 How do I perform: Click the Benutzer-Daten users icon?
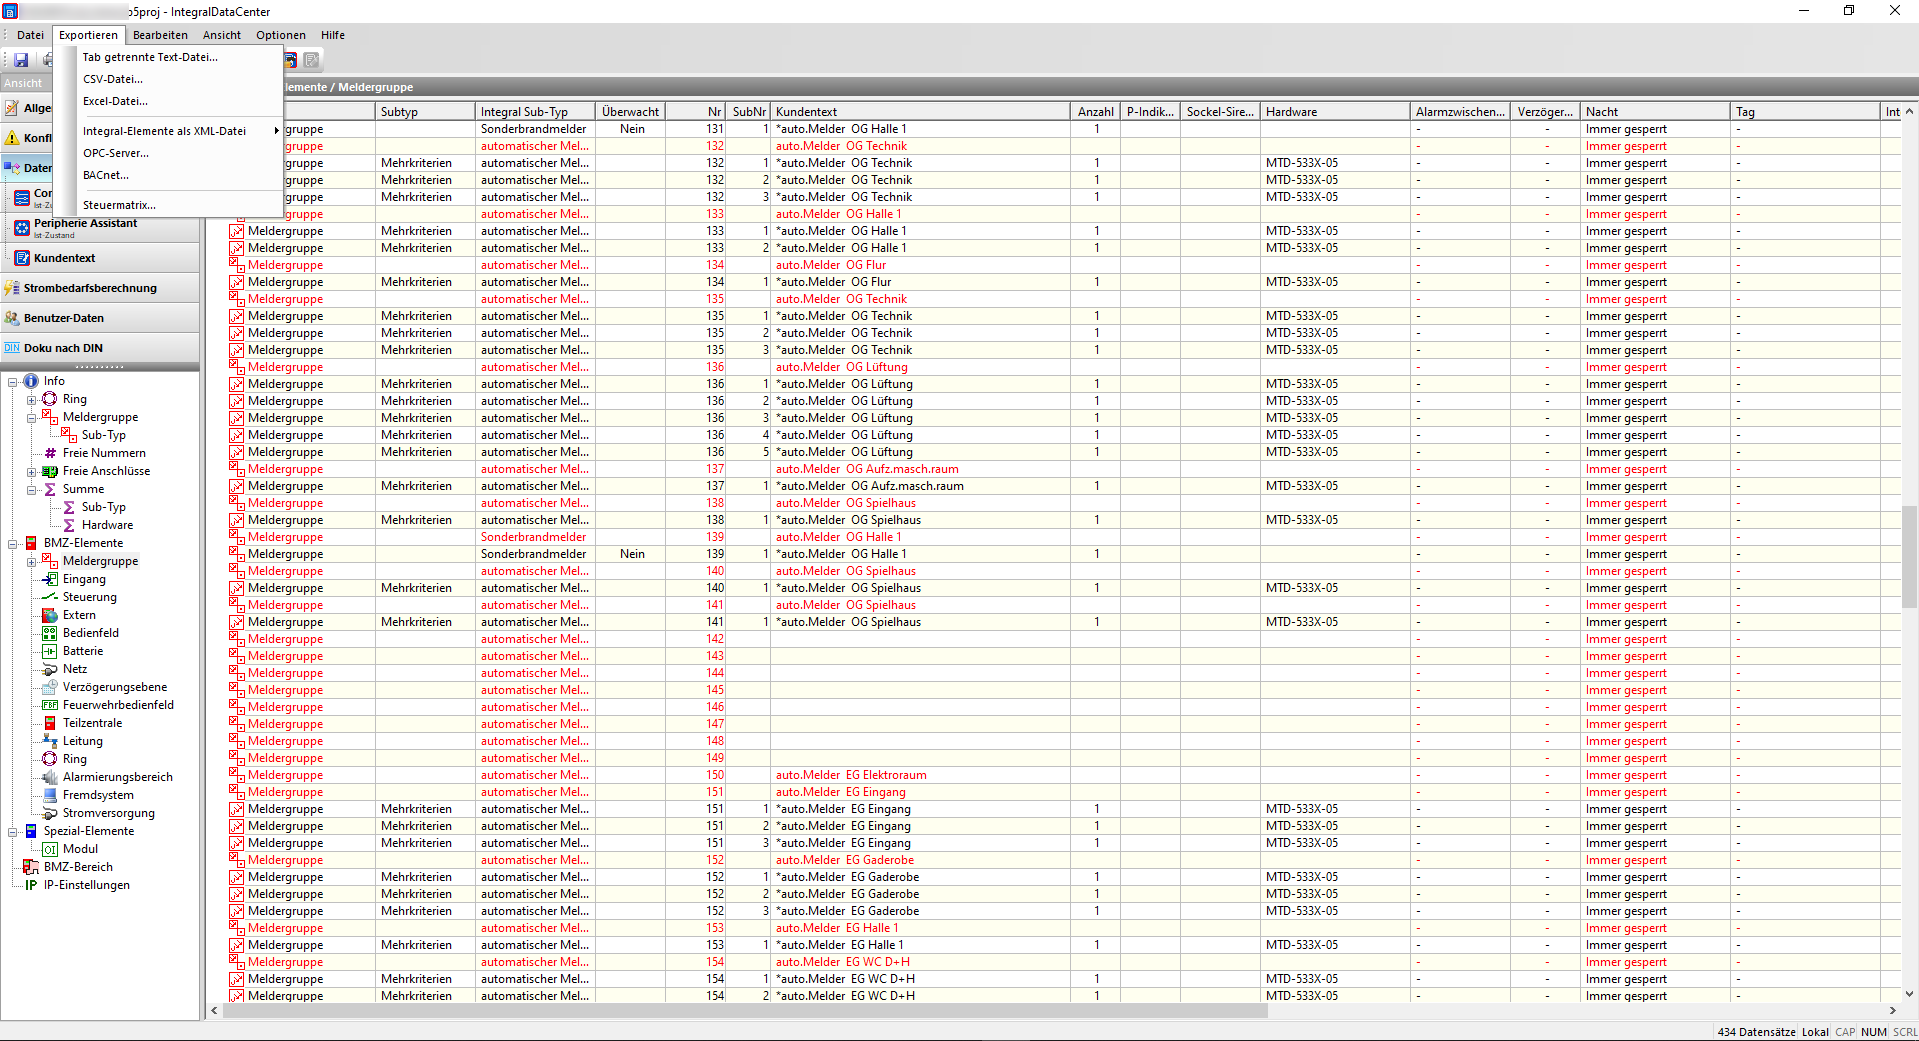(x=12, y=318)
